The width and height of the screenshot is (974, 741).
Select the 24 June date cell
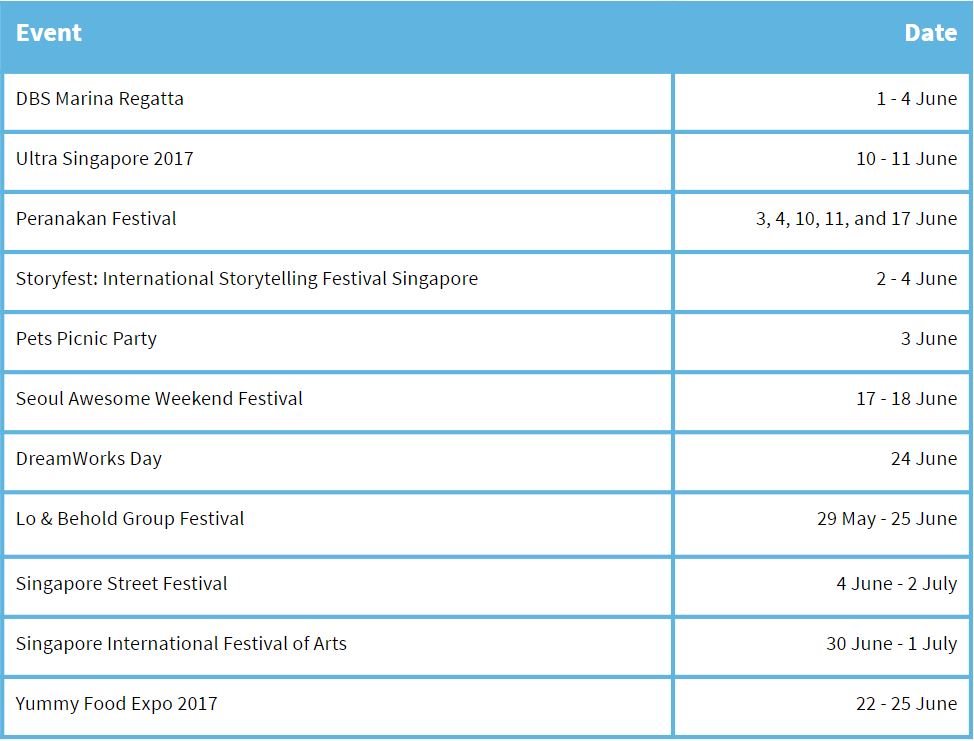[x=923, y=459]
